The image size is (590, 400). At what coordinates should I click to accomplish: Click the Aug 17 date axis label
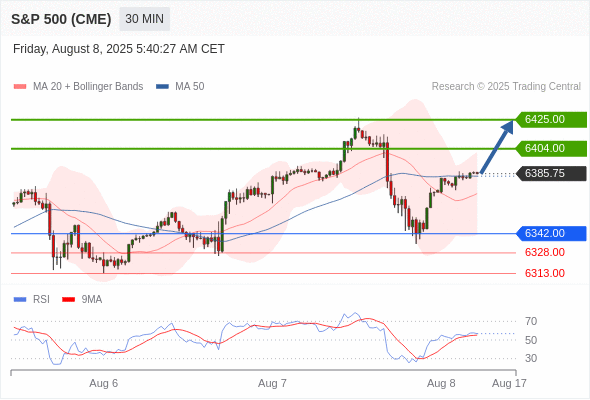509,383
